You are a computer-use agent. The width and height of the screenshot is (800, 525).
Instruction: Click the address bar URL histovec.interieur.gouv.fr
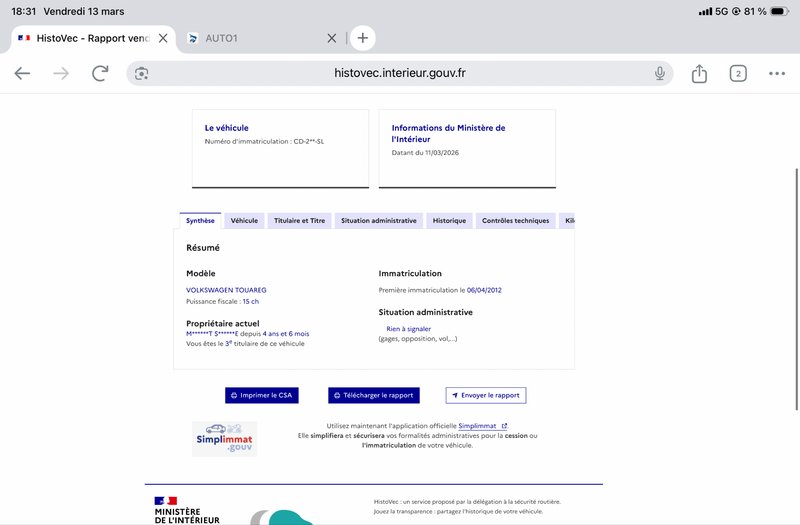pos(399,73)
